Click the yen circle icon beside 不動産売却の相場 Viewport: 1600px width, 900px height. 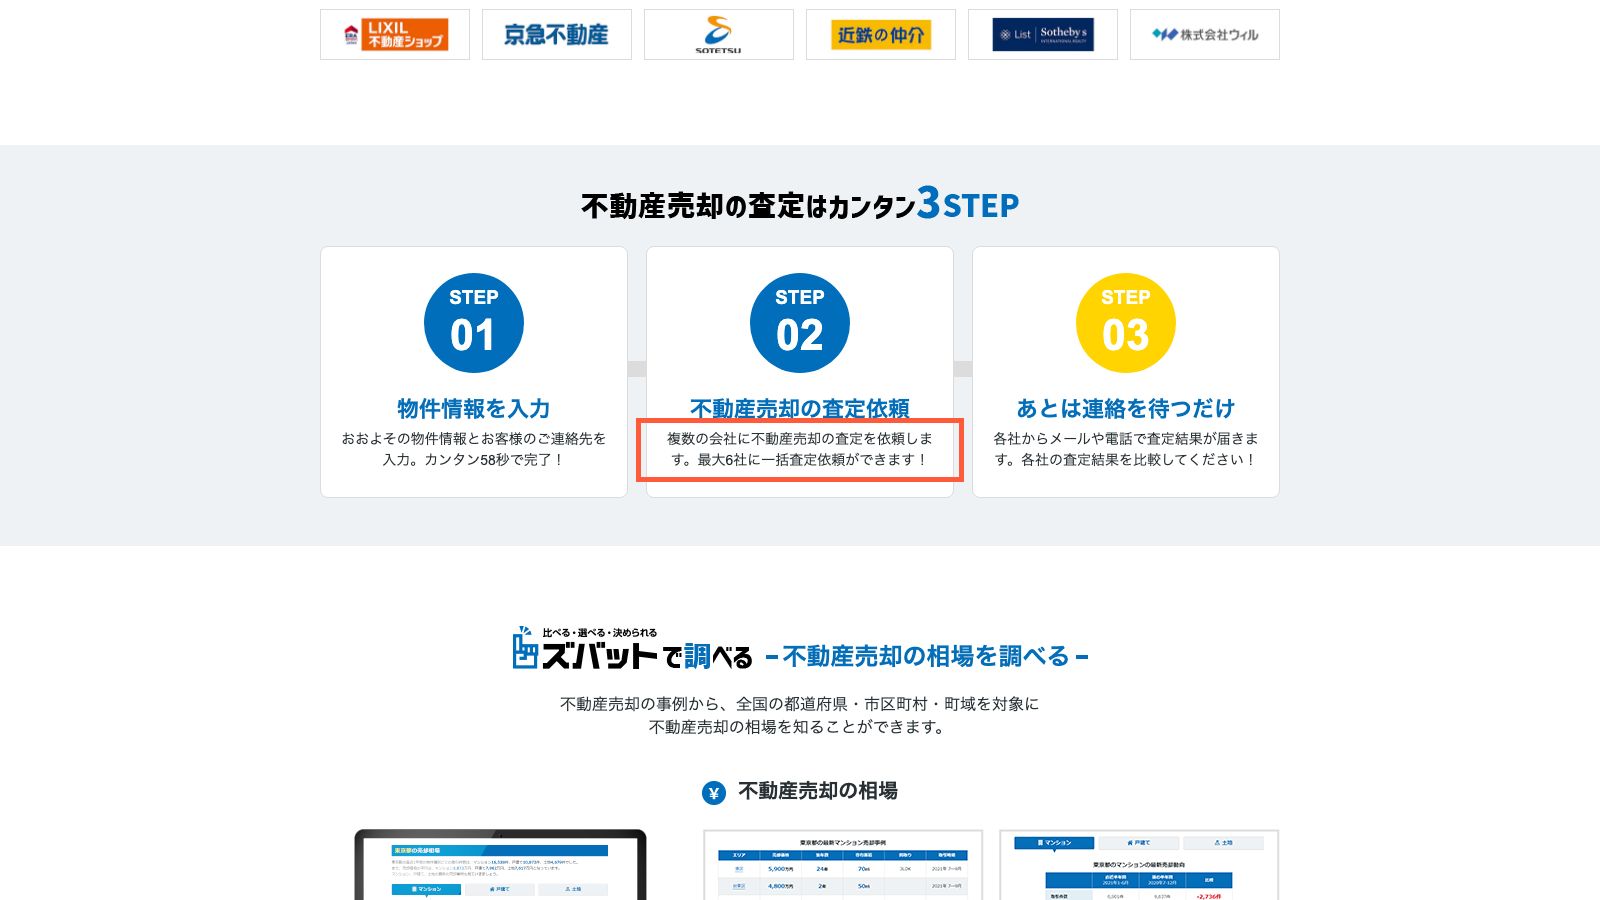pyautogui.click(x=714, y=793)
